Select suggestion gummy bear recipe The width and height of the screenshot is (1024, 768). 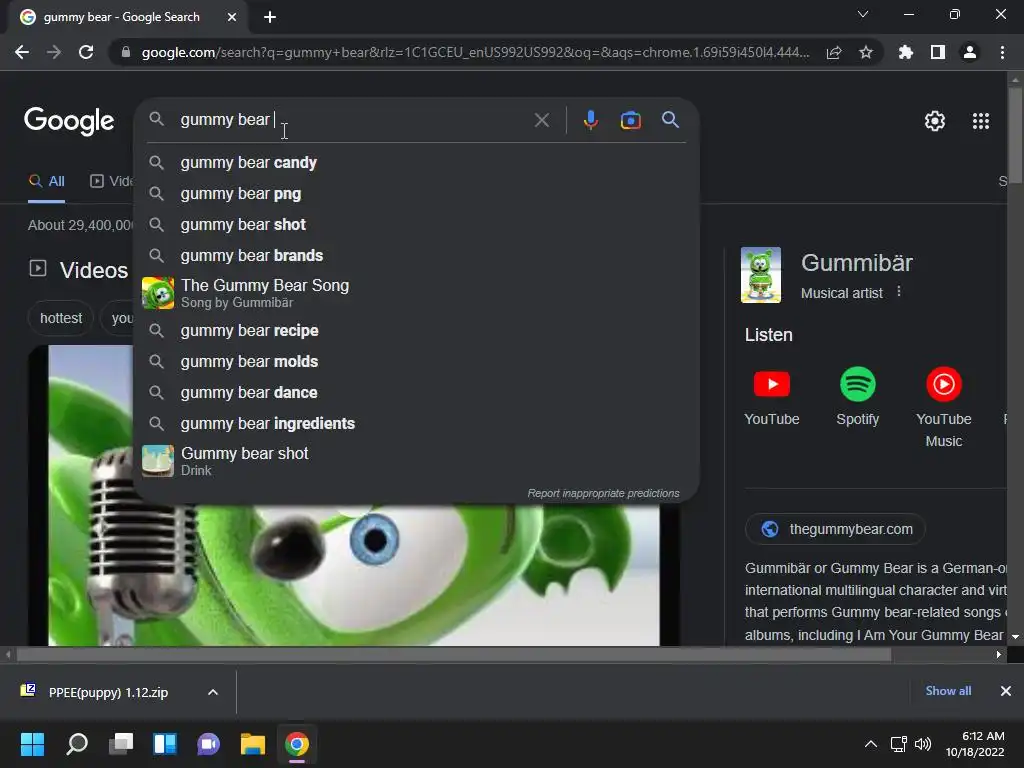416,330
